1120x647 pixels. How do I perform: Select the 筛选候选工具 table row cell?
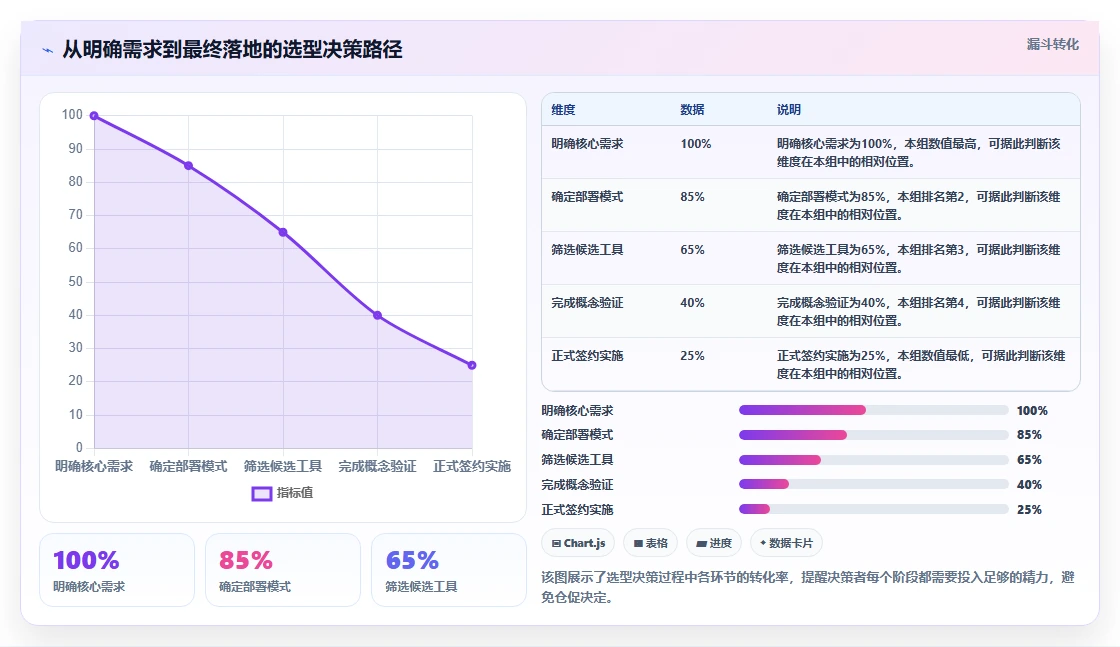click(x=587, y=249)
